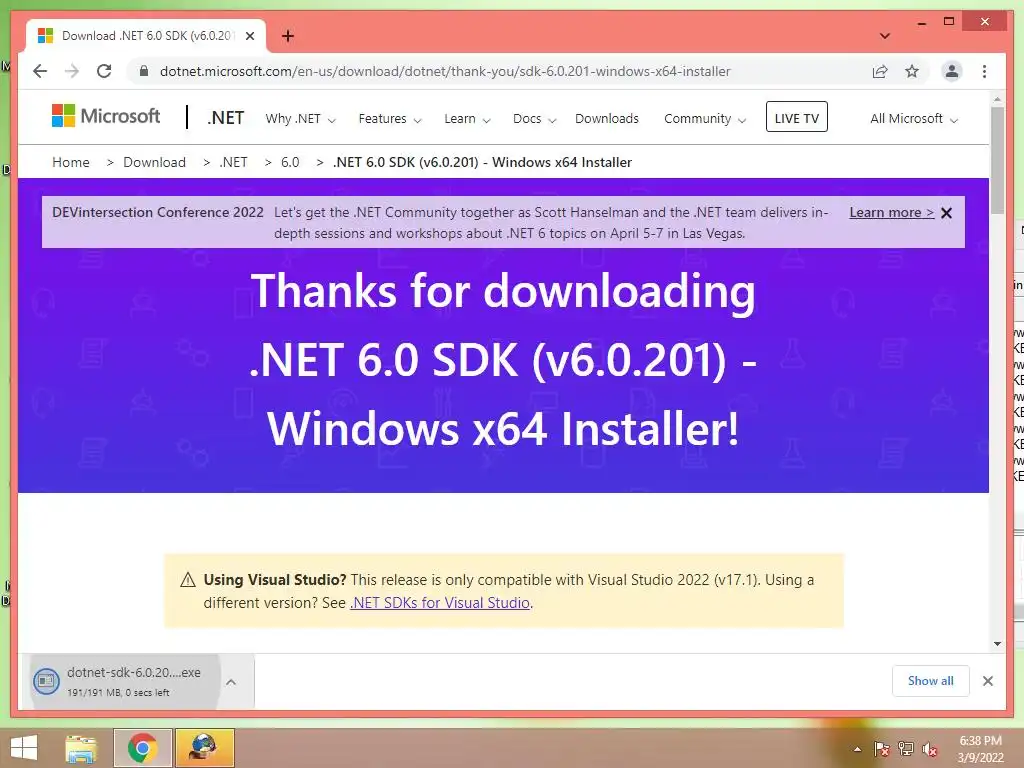
Task: Open a new tab with the plus button
Action: pos(288,36)
